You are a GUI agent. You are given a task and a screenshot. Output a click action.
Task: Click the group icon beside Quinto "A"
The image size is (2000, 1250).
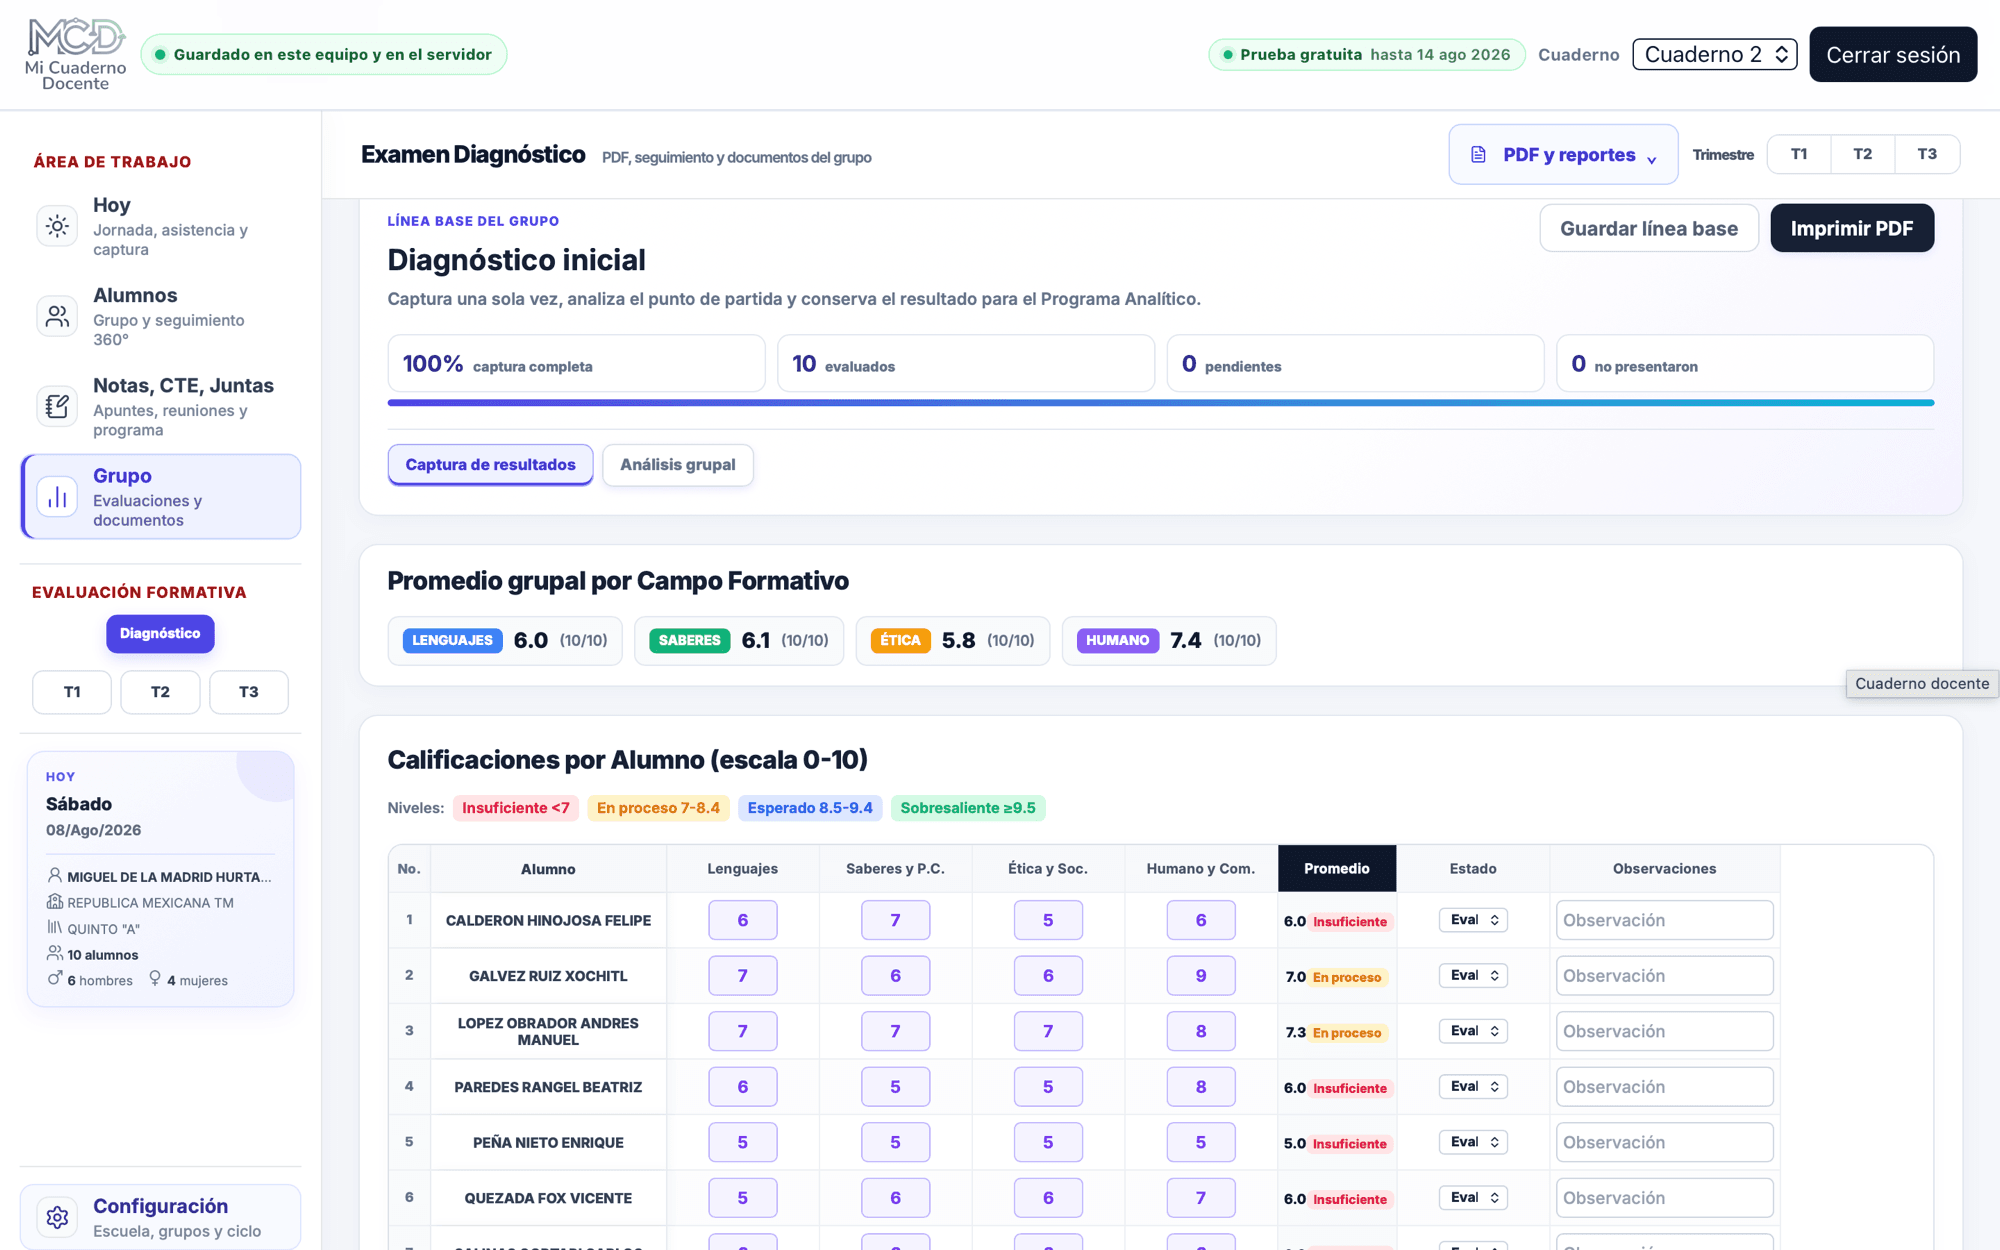55,927
